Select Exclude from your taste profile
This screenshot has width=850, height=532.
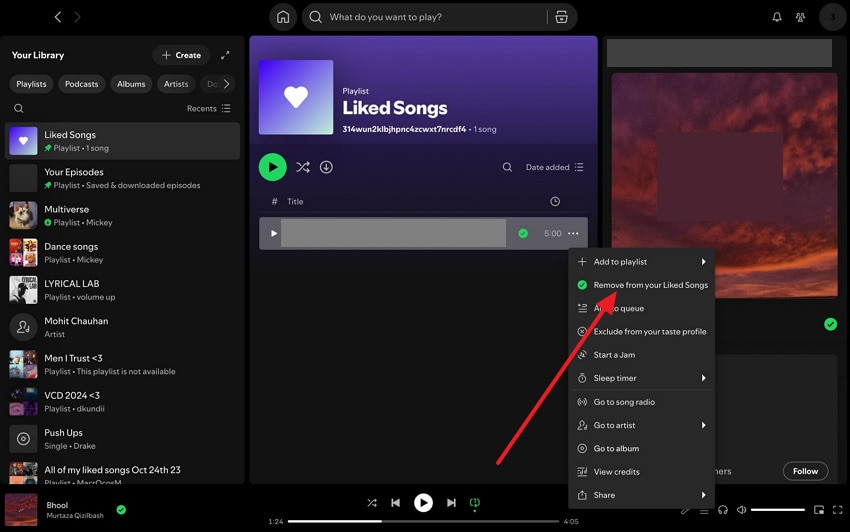642,332
